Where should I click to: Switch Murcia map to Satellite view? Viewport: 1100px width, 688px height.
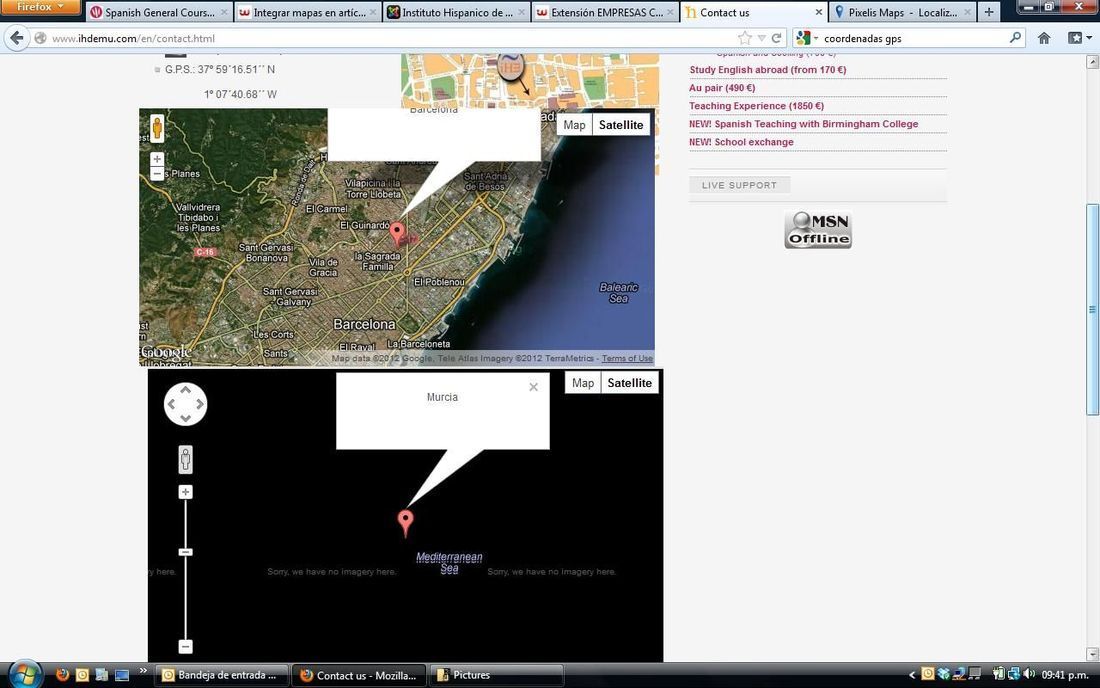[629, 383]
